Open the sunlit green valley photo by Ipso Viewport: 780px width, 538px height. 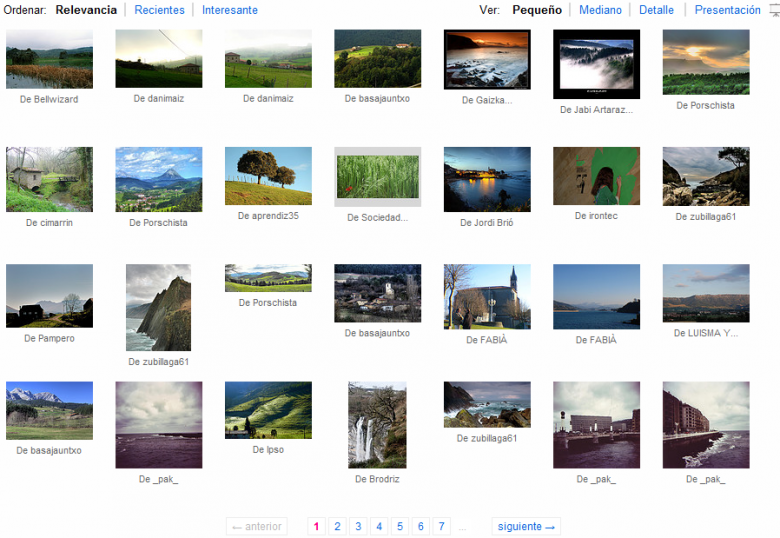click(x=268, y=410)
